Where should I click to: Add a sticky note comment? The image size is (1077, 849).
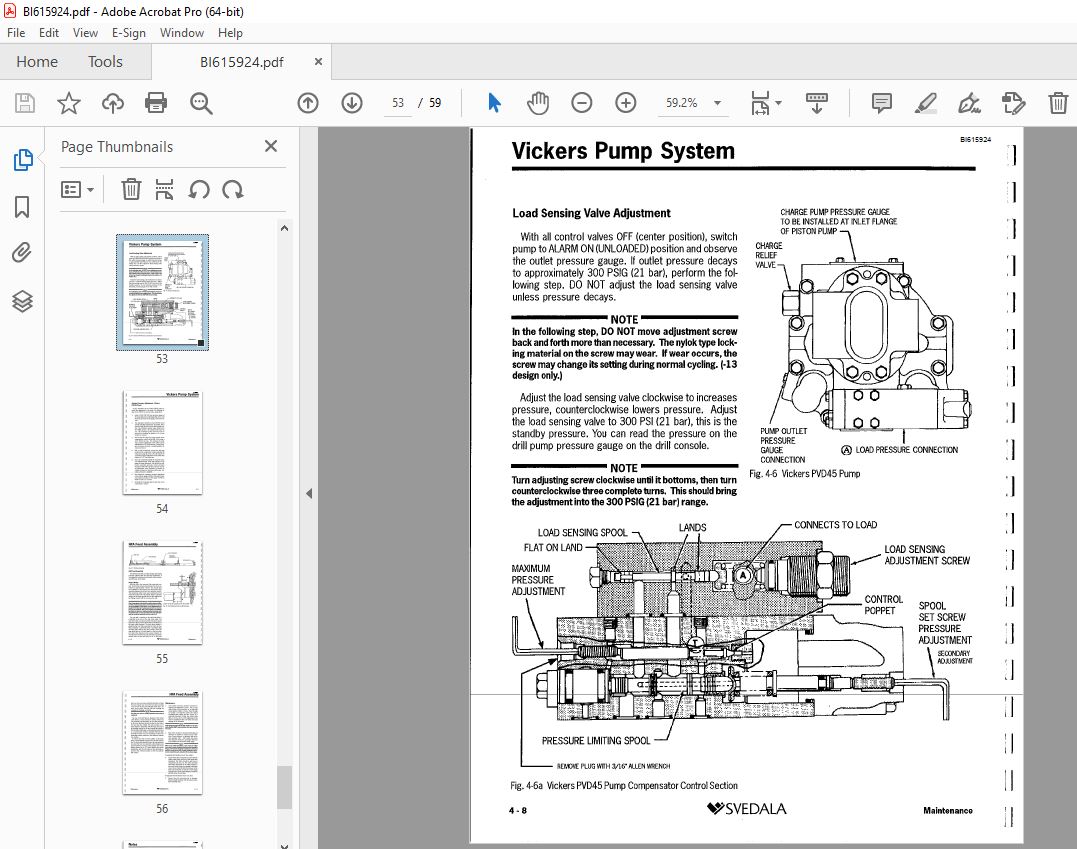(881, 103)
